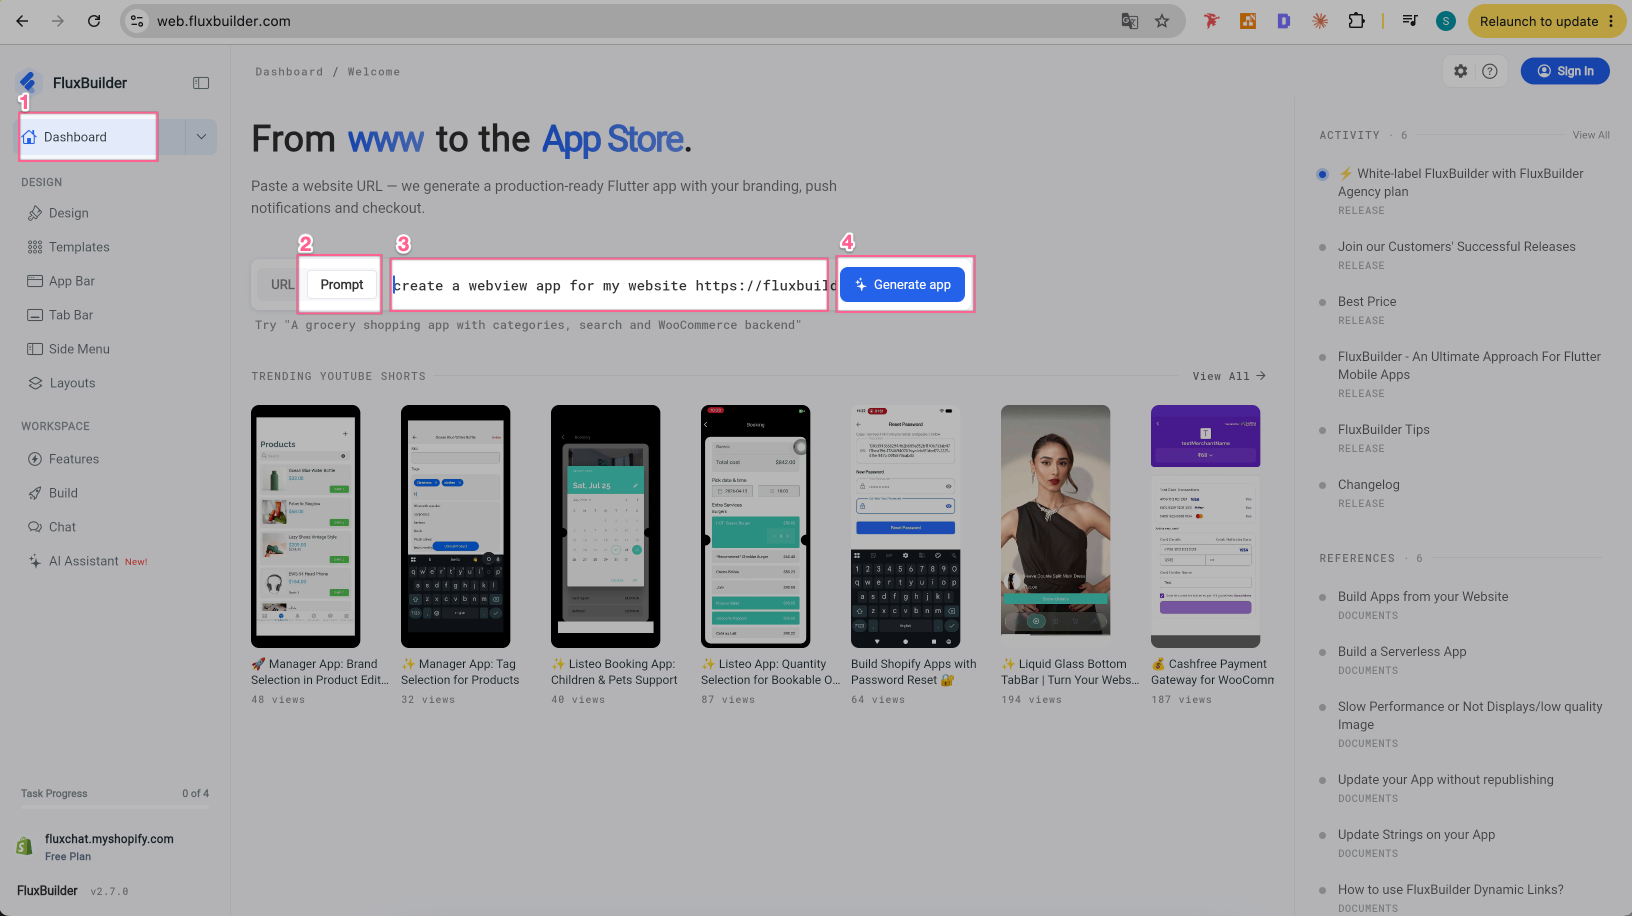Open the browser profile avatar

coord(1446,21)
